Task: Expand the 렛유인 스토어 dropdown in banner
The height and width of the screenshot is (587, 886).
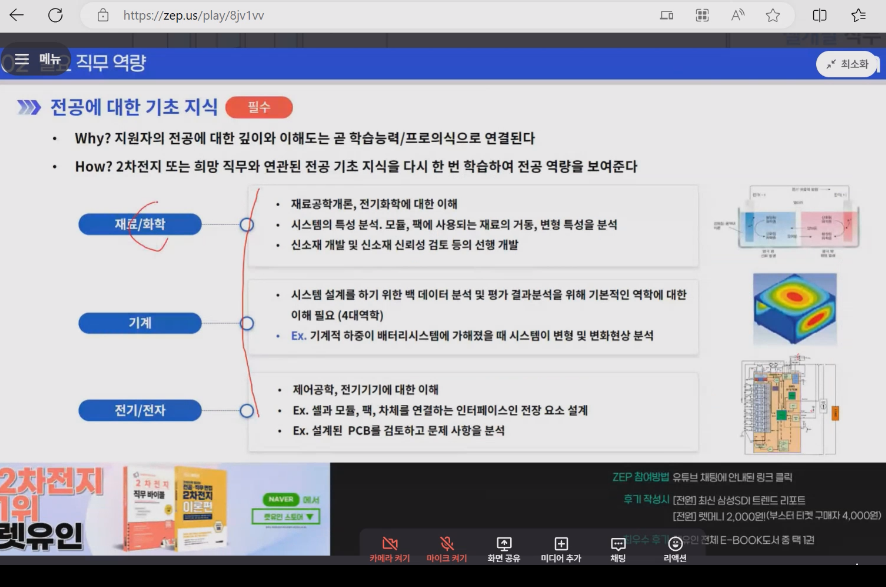Action: (286, 517)
